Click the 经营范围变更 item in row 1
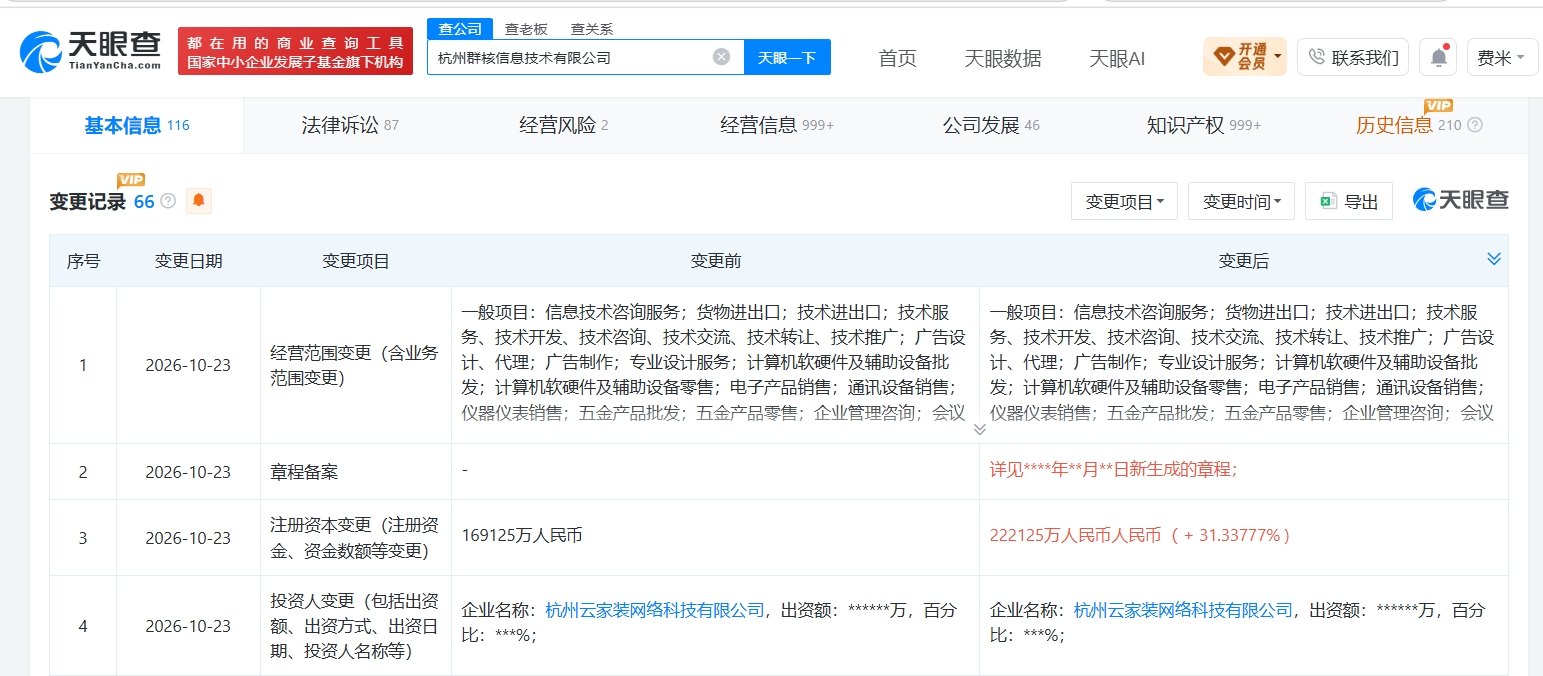This screenshot has height=676, width=1543. click(355, 365)
